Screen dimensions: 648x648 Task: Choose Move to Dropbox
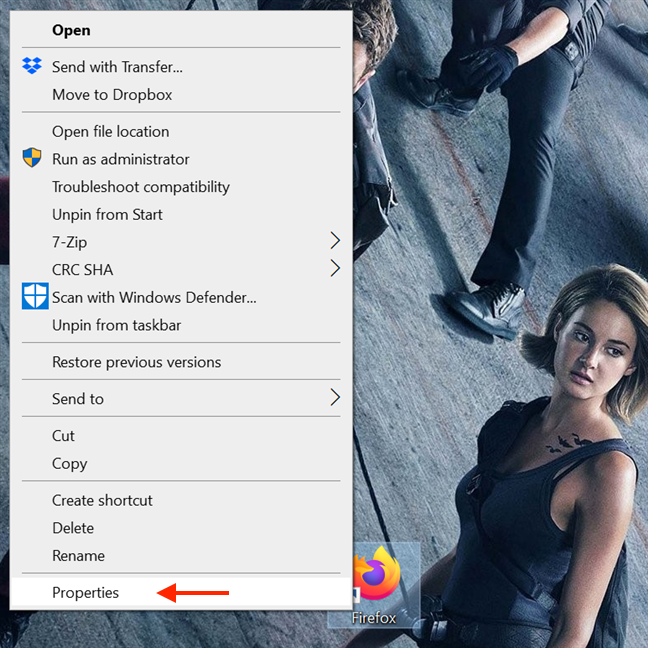coord(181,95)
